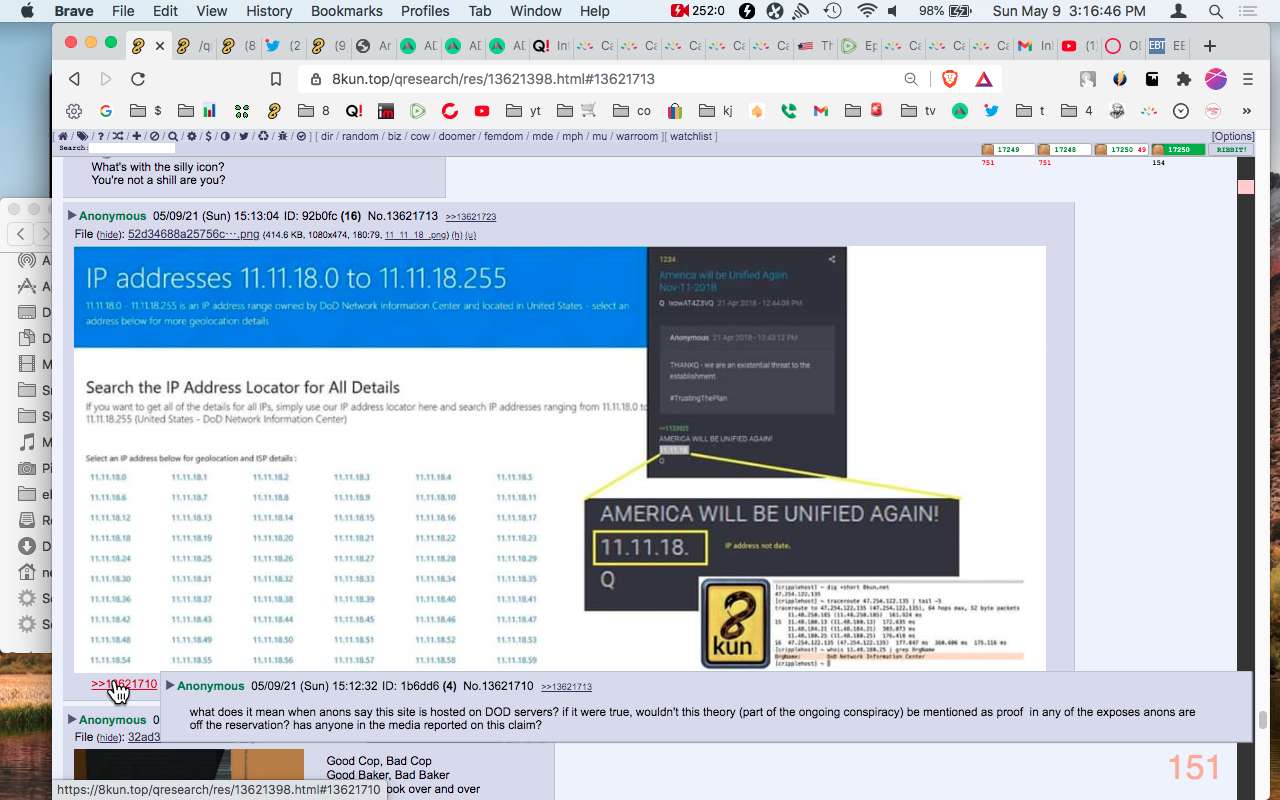Close the active 8kun tab

(160, 46)
